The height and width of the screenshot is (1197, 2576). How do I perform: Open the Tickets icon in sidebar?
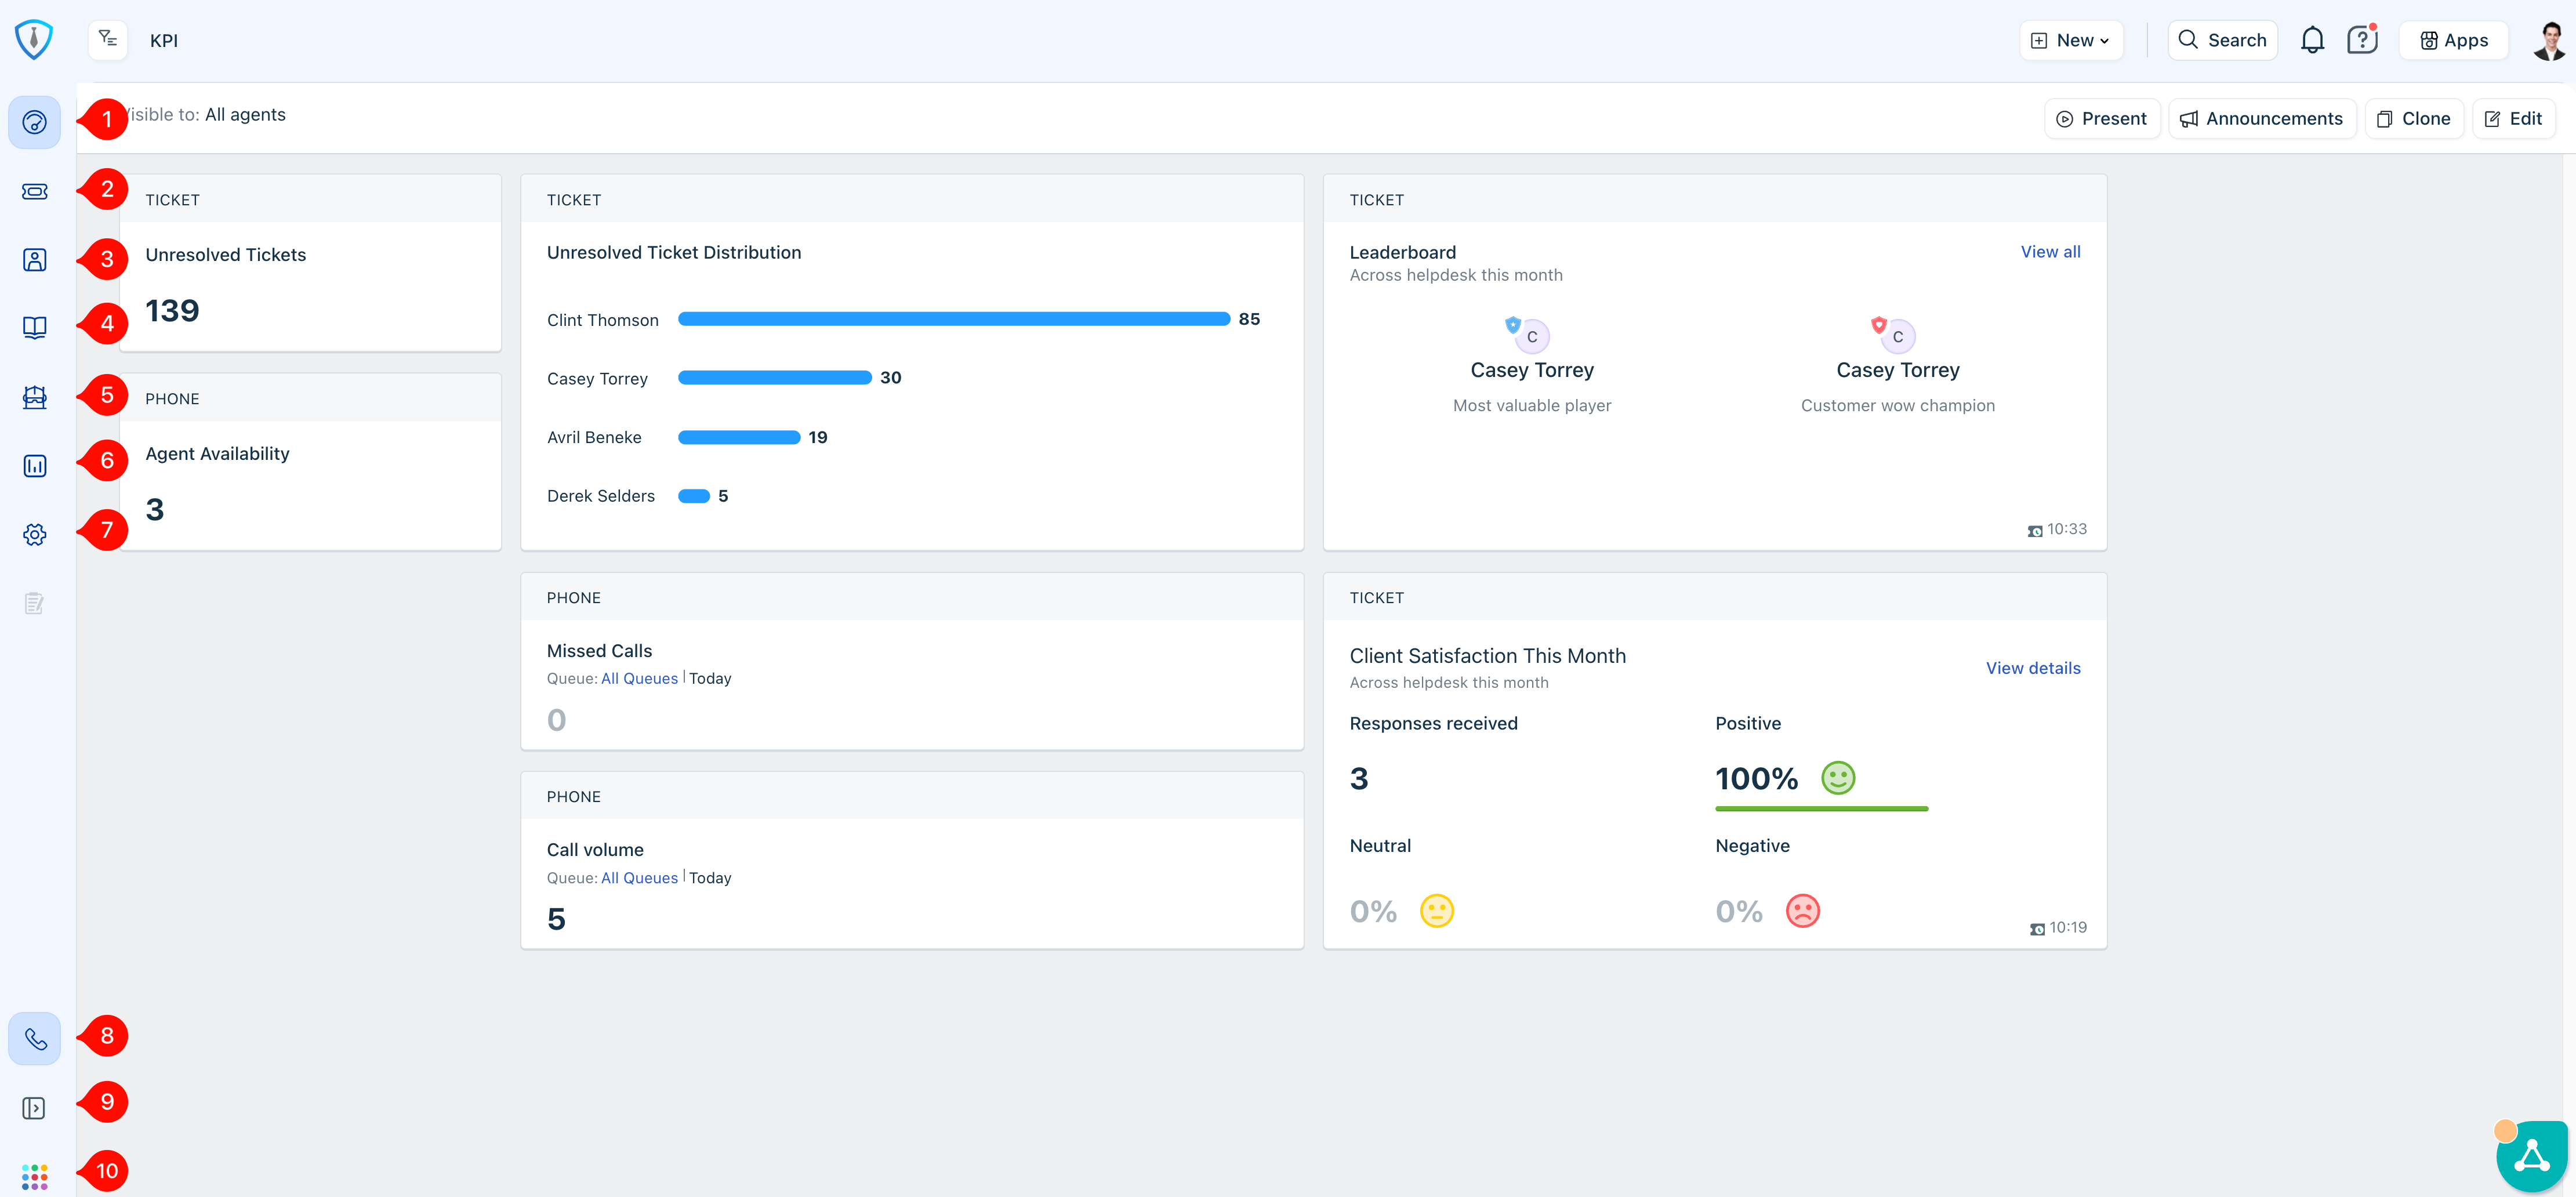pyautogui.click(x=34, y=191)
